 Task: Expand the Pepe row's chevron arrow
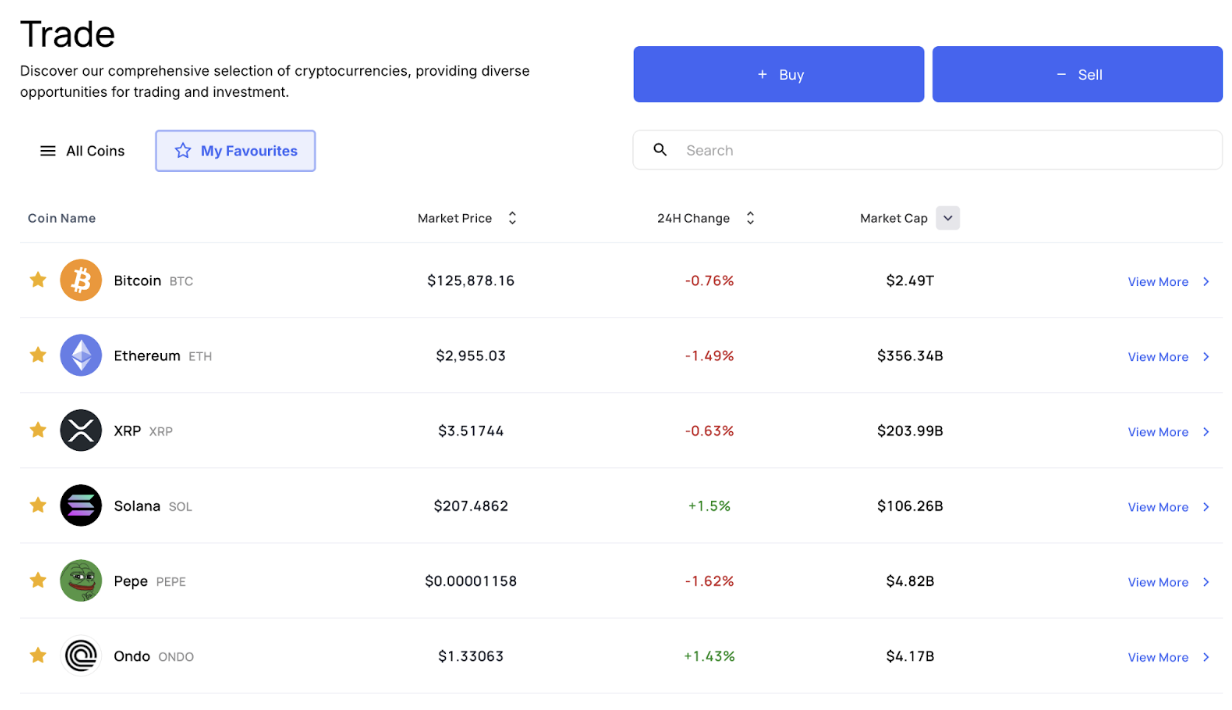[x=1206, y=582]
